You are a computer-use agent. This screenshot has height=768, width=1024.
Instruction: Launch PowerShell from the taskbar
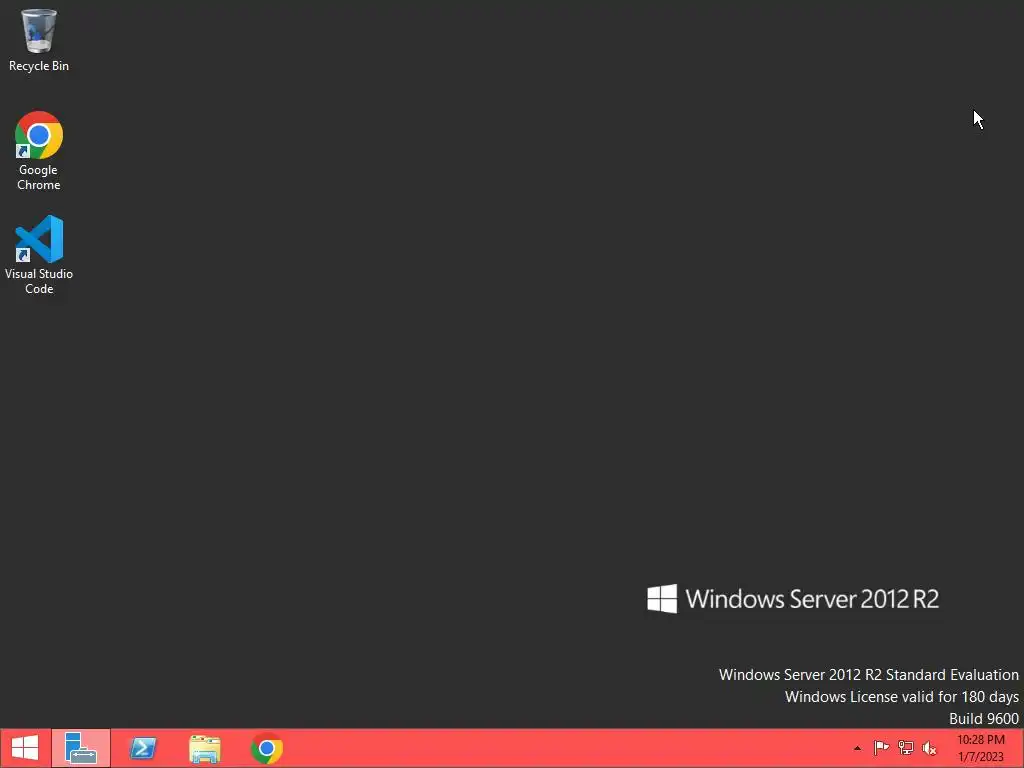click(142, 748)
